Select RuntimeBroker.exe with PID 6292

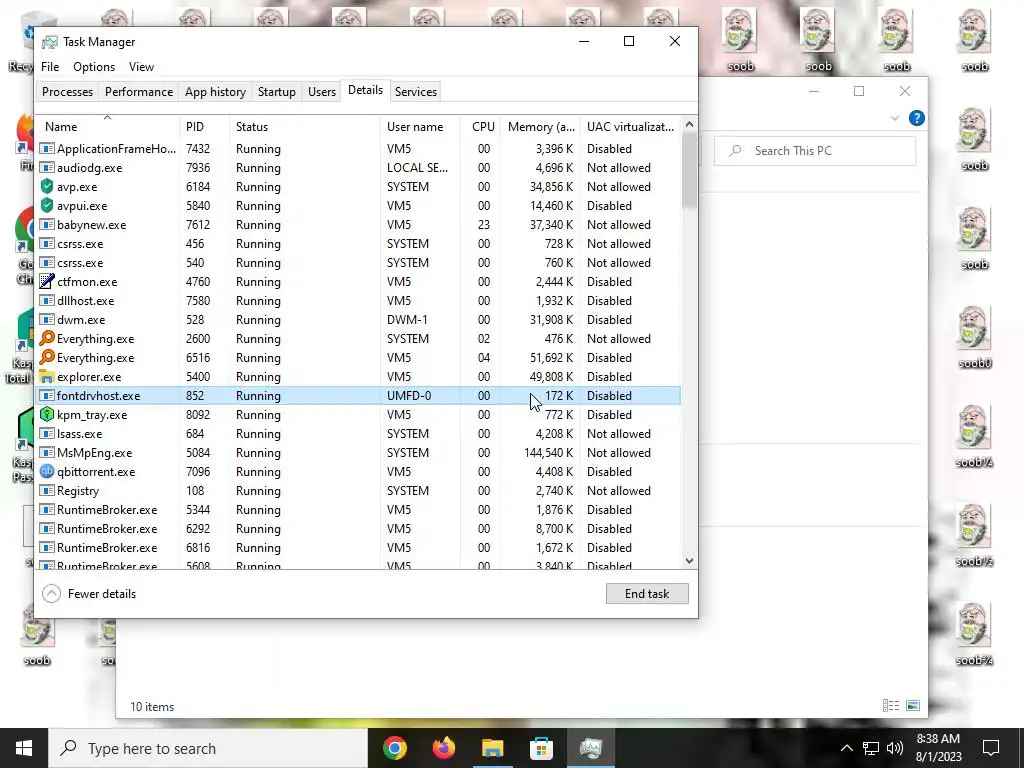tap(359, 529)
